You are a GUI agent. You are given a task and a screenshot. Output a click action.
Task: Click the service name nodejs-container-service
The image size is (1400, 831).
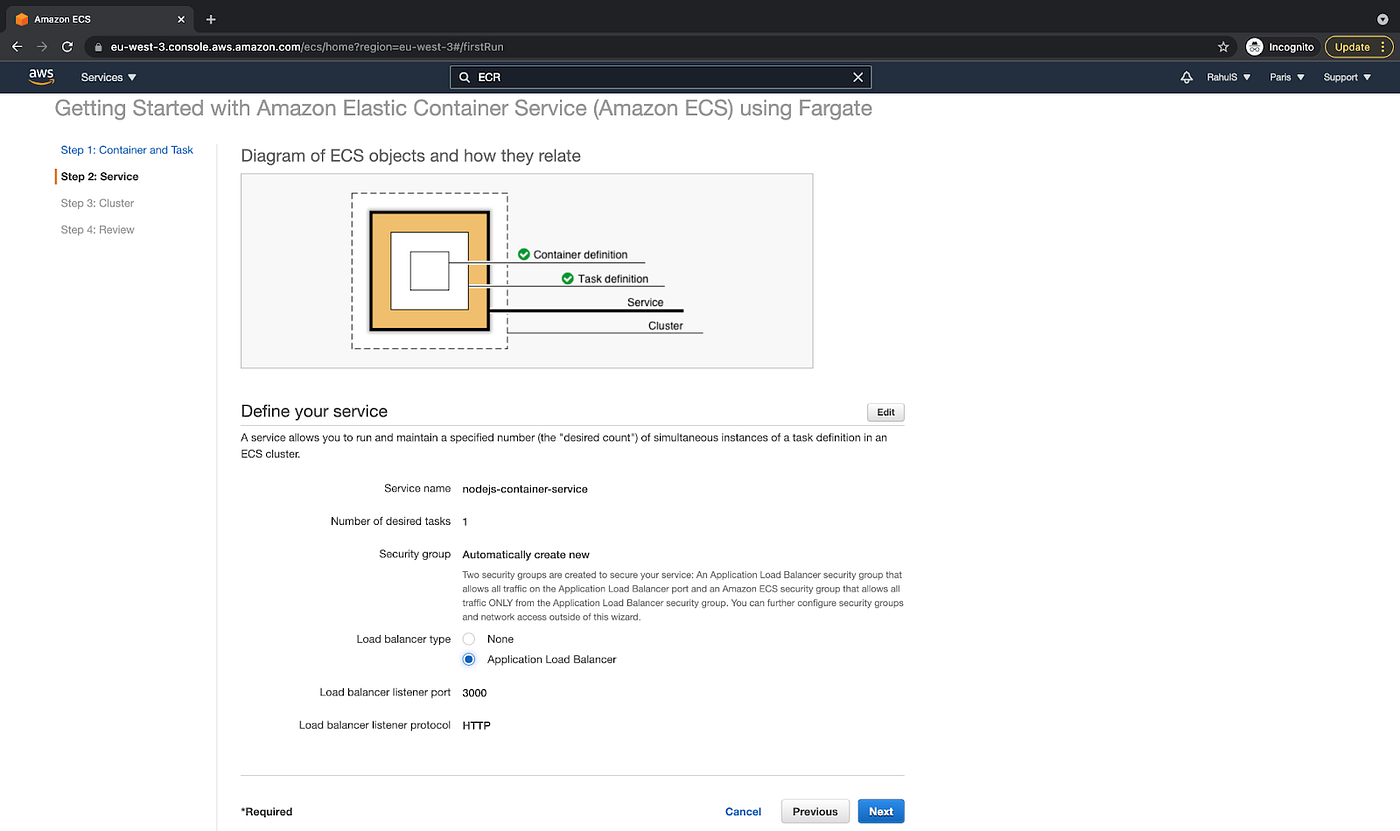coord(525,489)
